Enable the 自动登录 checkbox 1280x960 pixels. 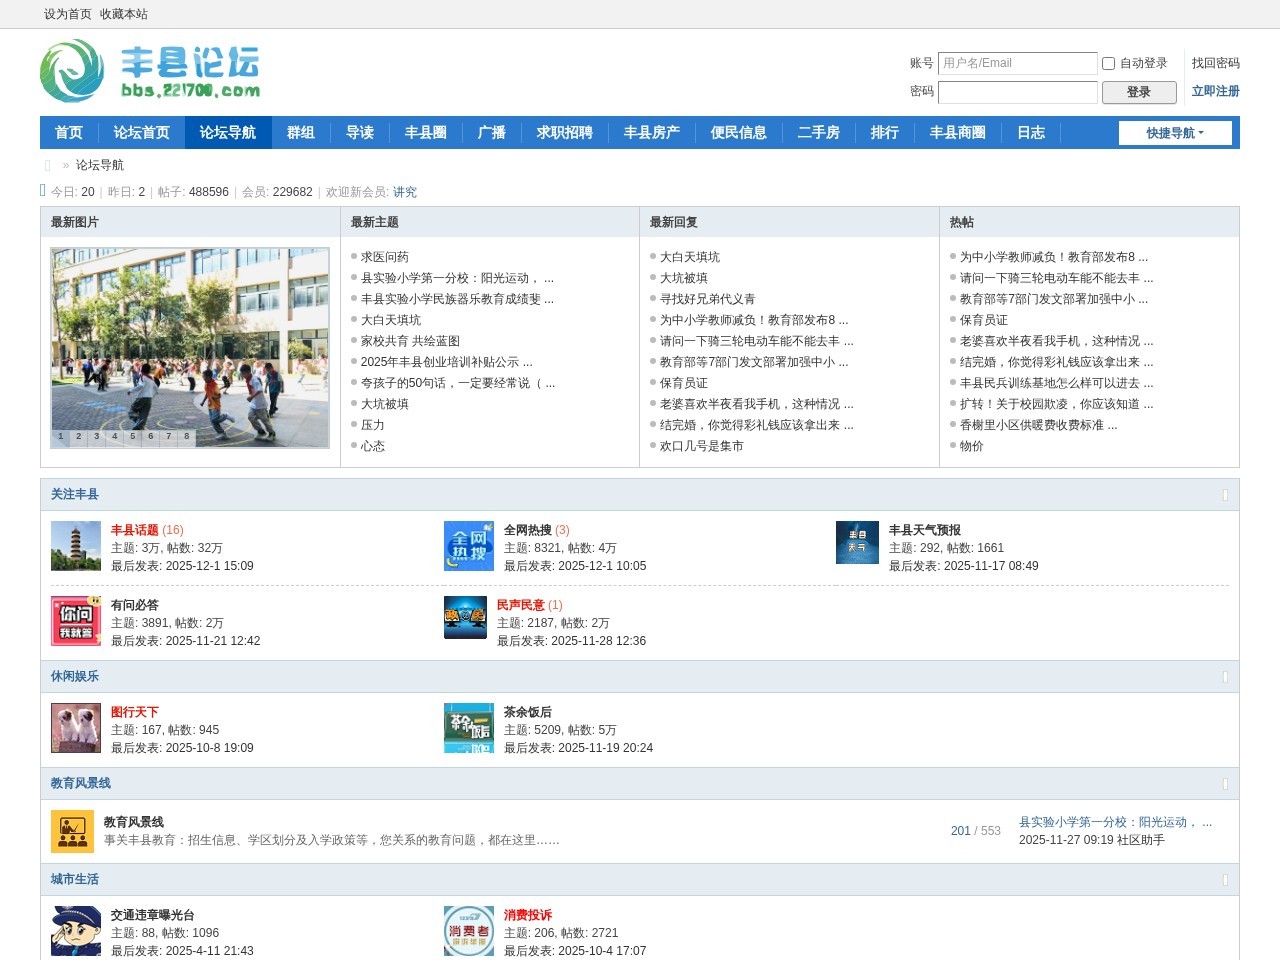pyautogui.click(x=1108, y=64)
